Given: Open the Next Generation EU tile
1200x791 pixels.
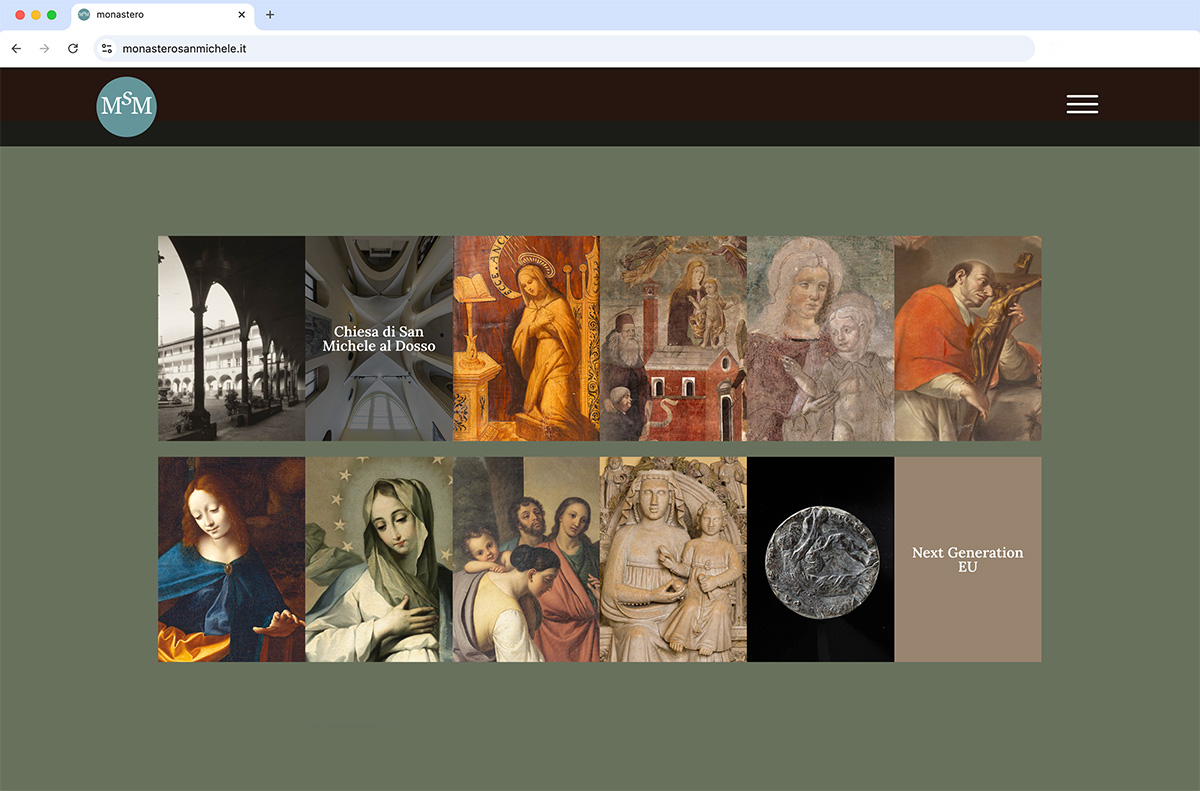Looking at the screenshot, I should tap(968, 559).
